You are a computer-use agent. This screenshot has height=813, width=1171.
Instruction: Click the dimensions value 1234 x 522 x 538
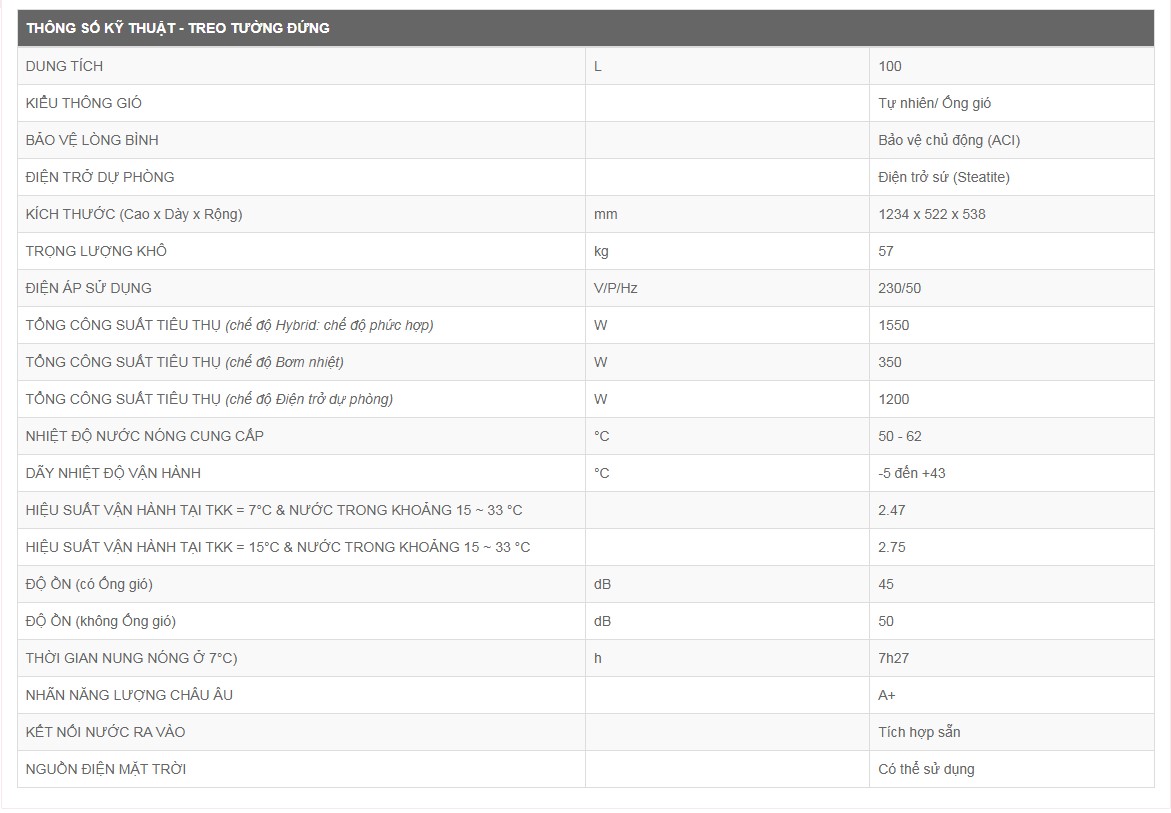(931, 214)
